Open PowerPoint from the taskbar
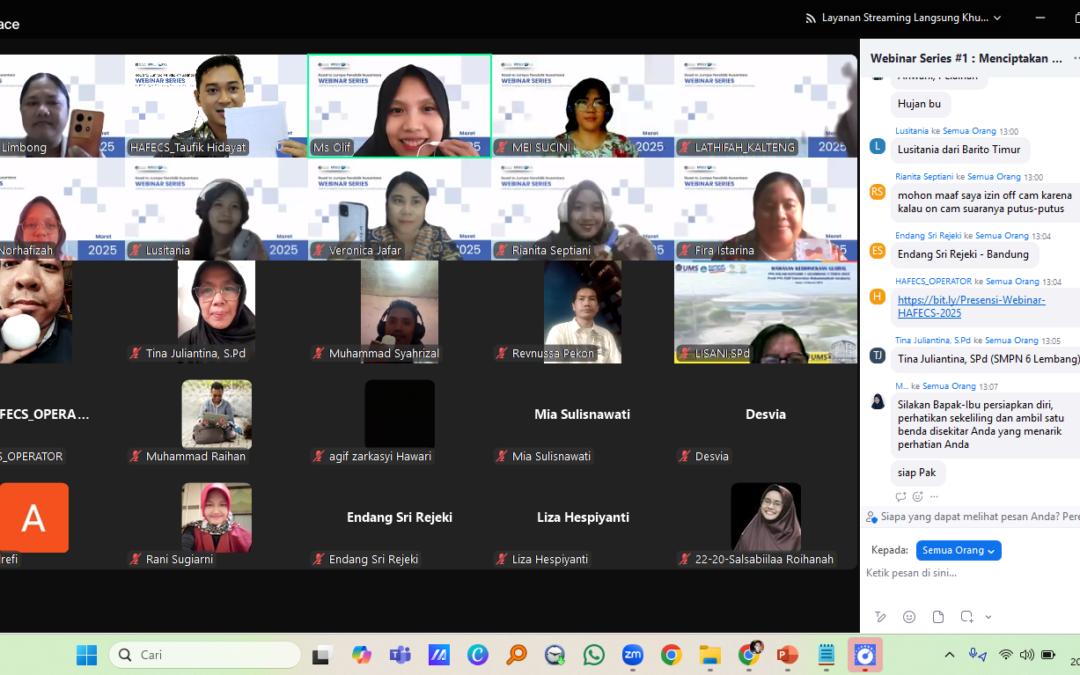Viewport: 1080px width, 675px height. tap(787, 655)
